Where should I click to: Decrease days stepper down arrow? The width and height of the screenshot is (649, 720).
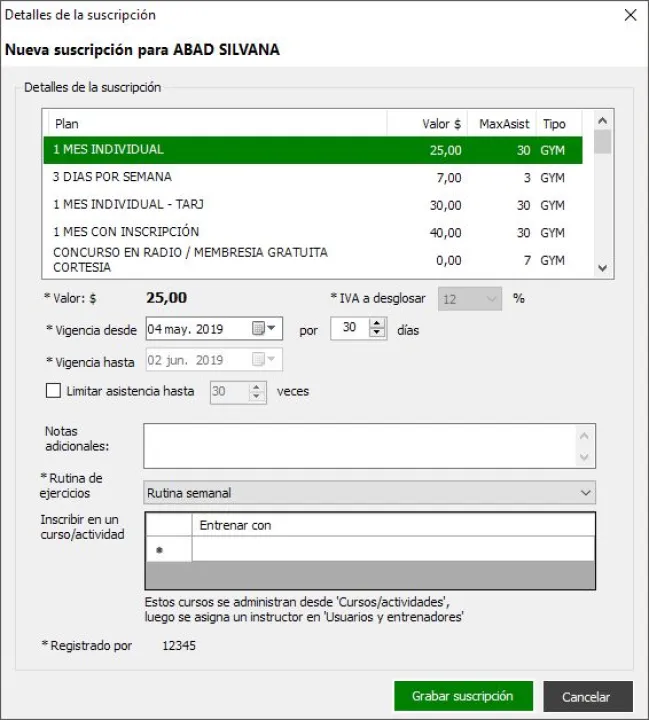377,335
